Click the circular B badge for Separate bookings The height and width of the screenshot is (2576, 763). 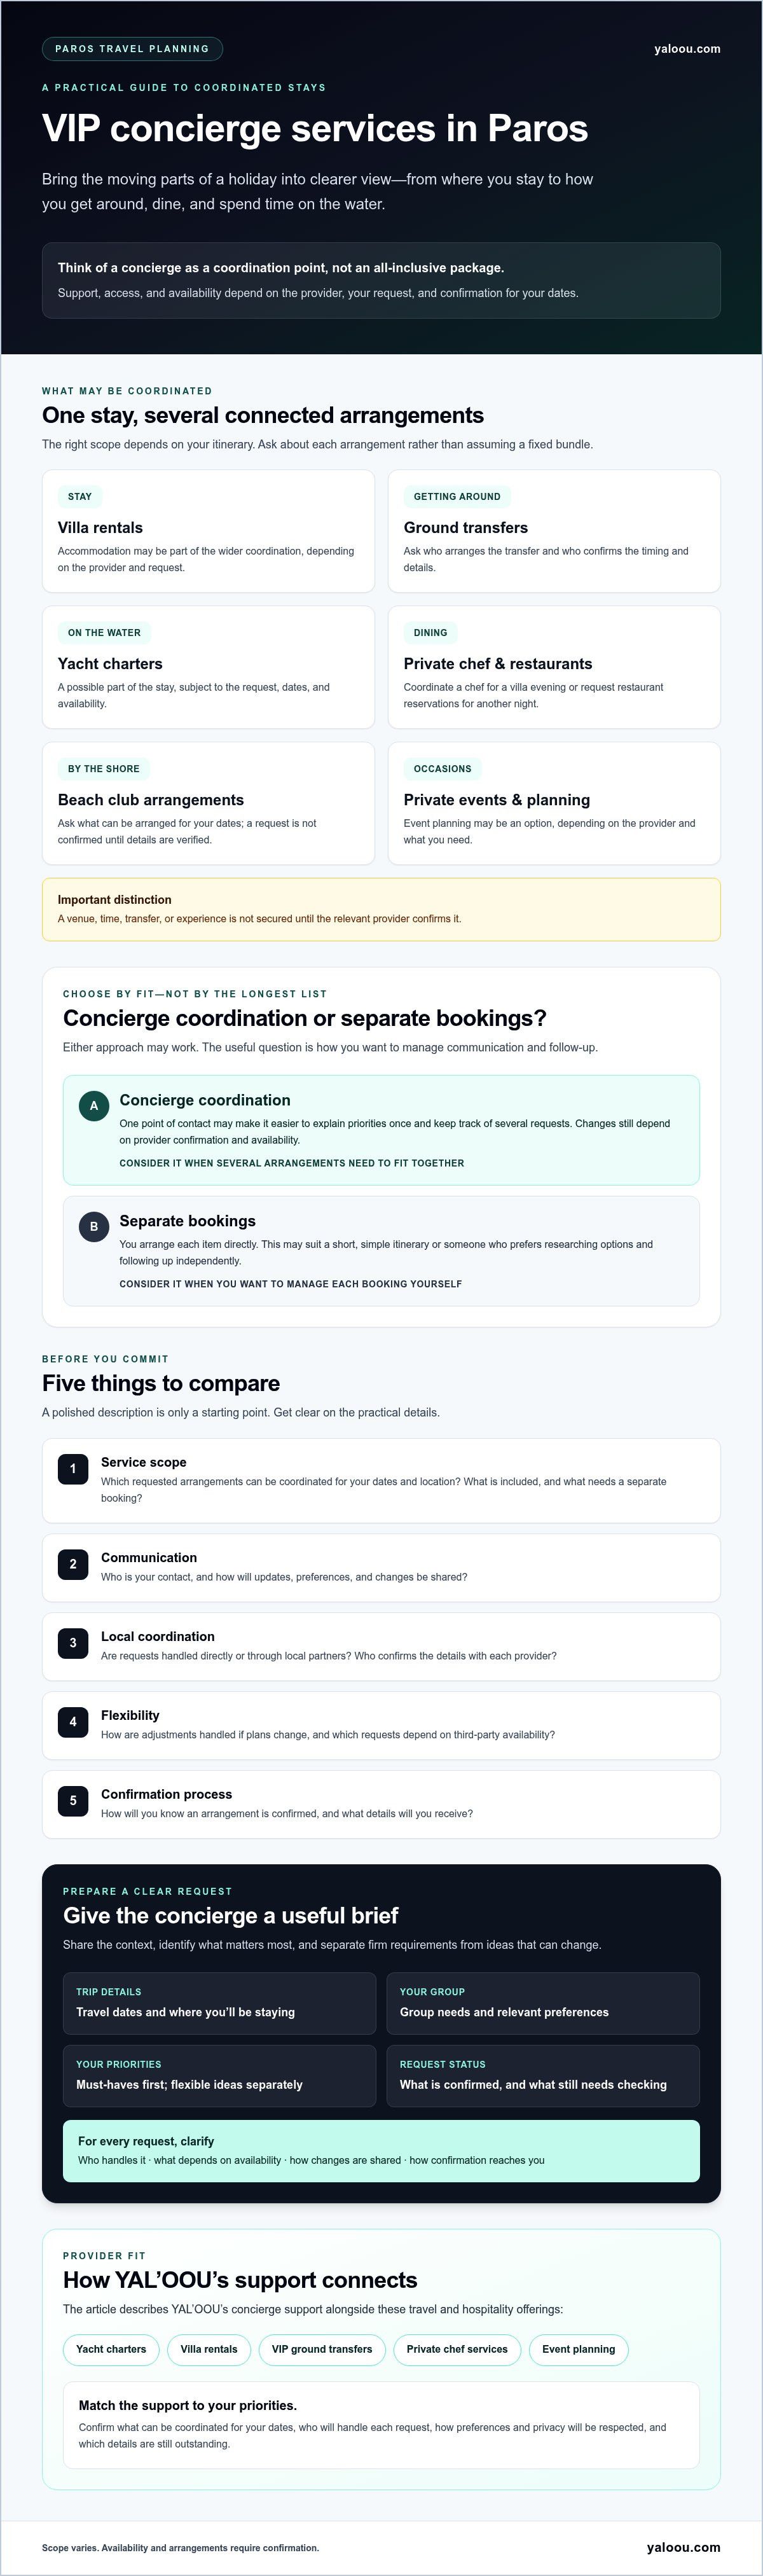click(94, 1227)
